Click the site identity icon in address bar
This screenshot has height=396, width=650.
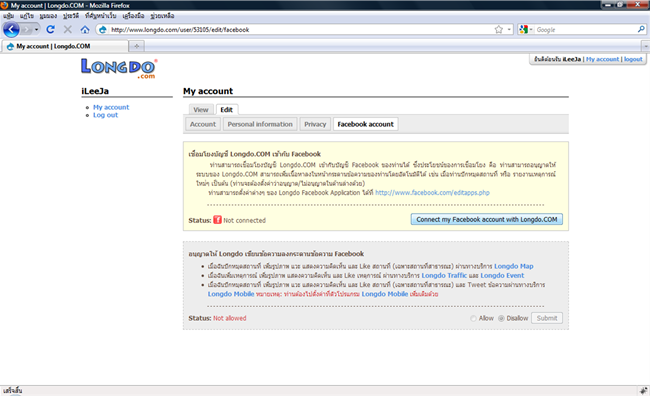tap(102, 30)
